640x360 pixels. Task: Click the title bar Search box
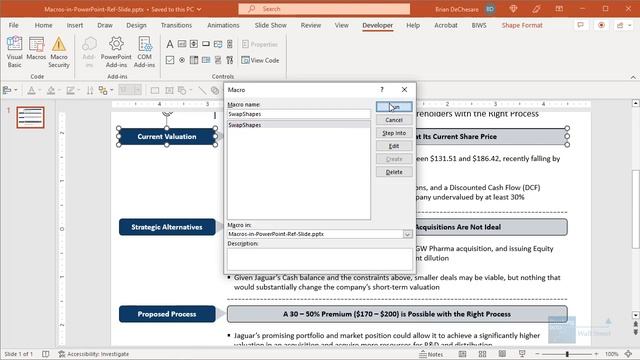324,9
